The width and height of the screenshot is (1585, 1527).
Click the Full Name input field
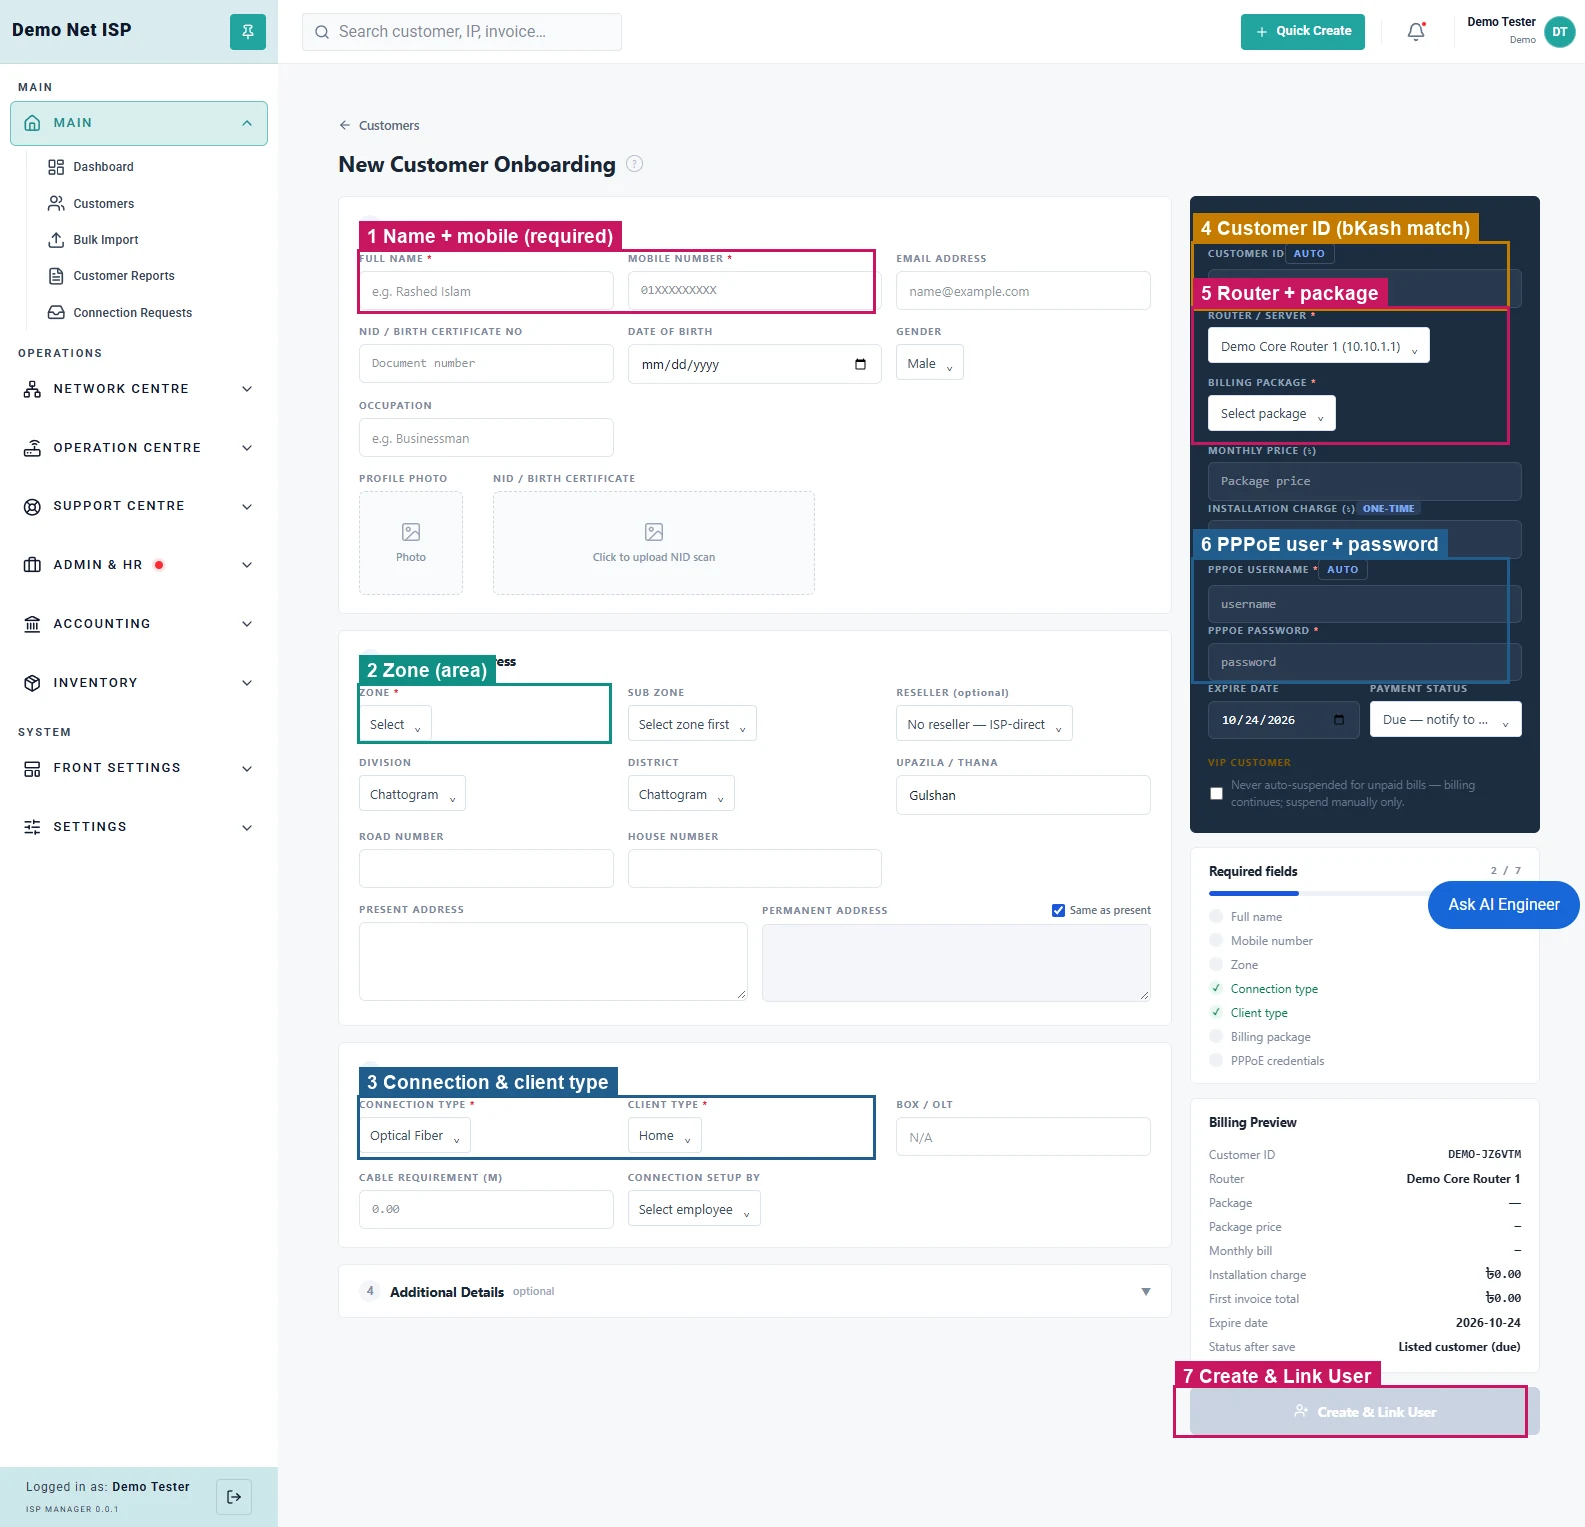486,291
